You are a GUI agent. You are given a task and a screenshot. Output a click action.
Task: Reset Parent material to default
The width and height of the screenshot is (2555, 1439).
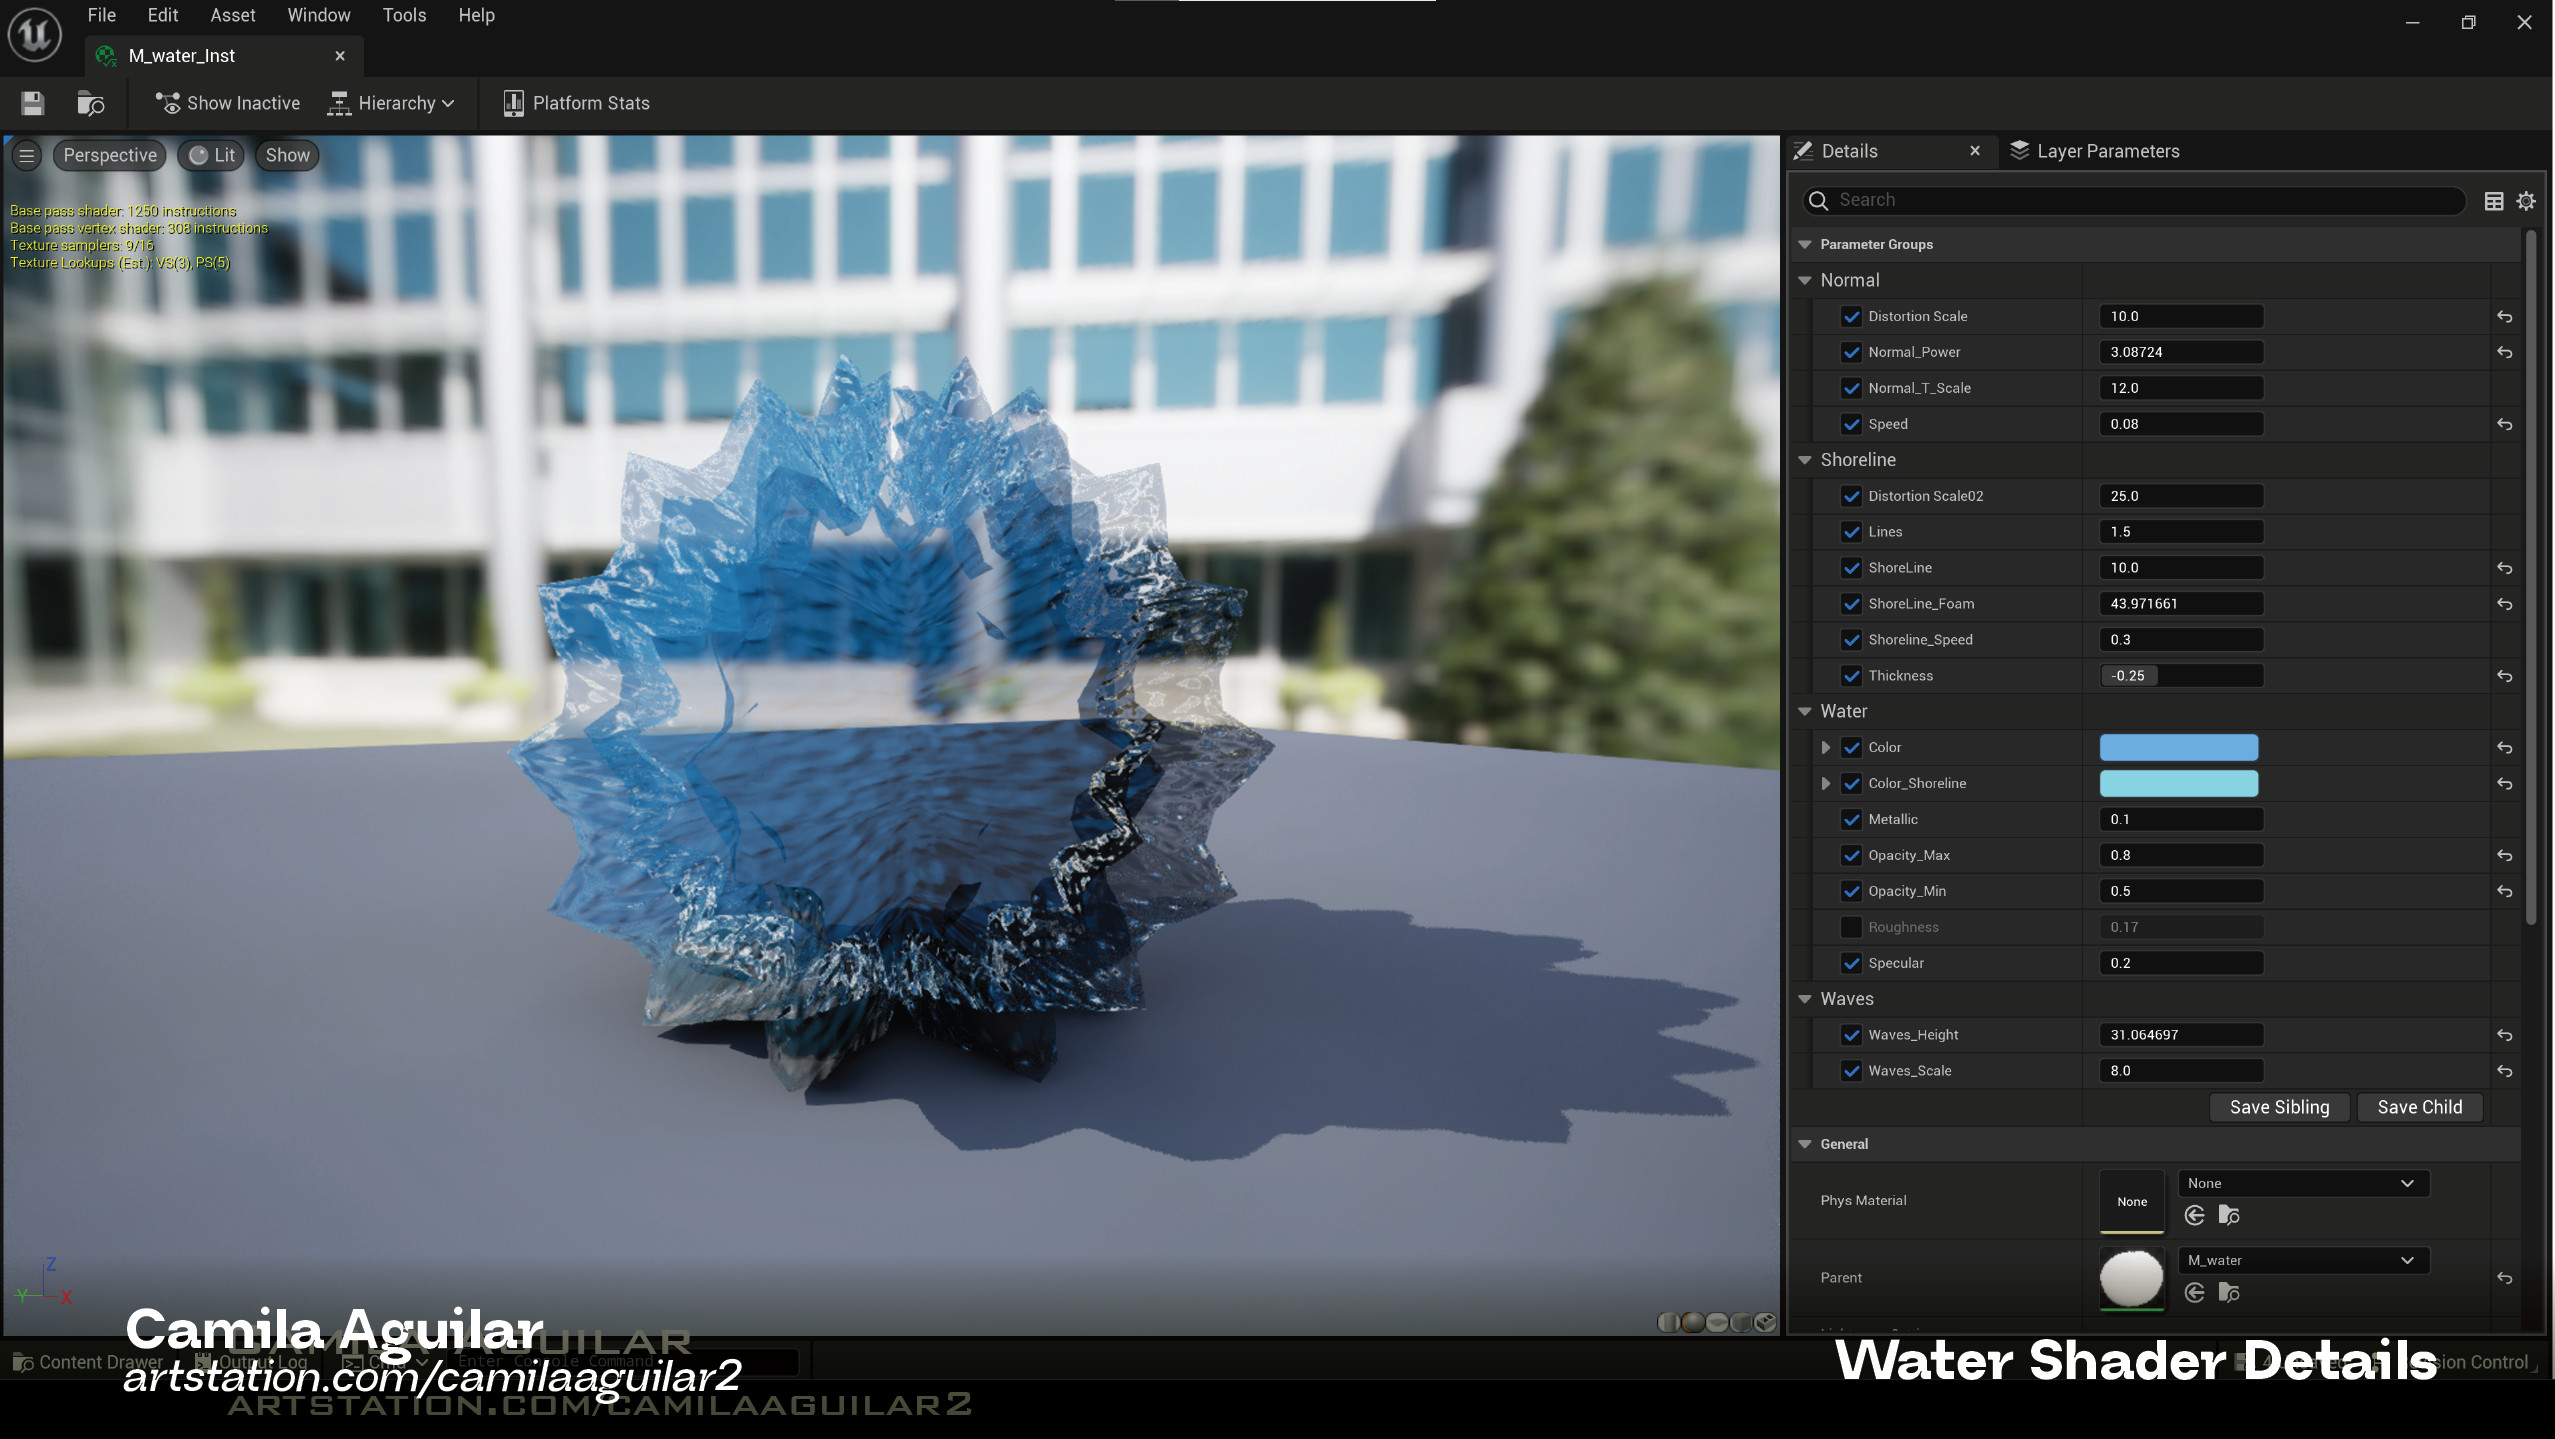tap(2505, 1278)
